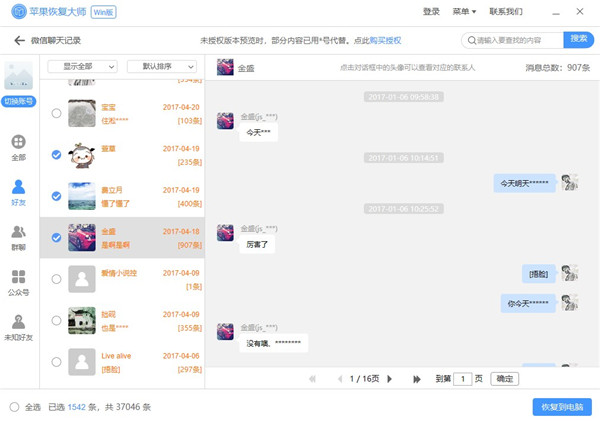Open the Live alive default avatar
Image resolution: width=600 pixels, height=421 pixels.
(x=82, y=362)
